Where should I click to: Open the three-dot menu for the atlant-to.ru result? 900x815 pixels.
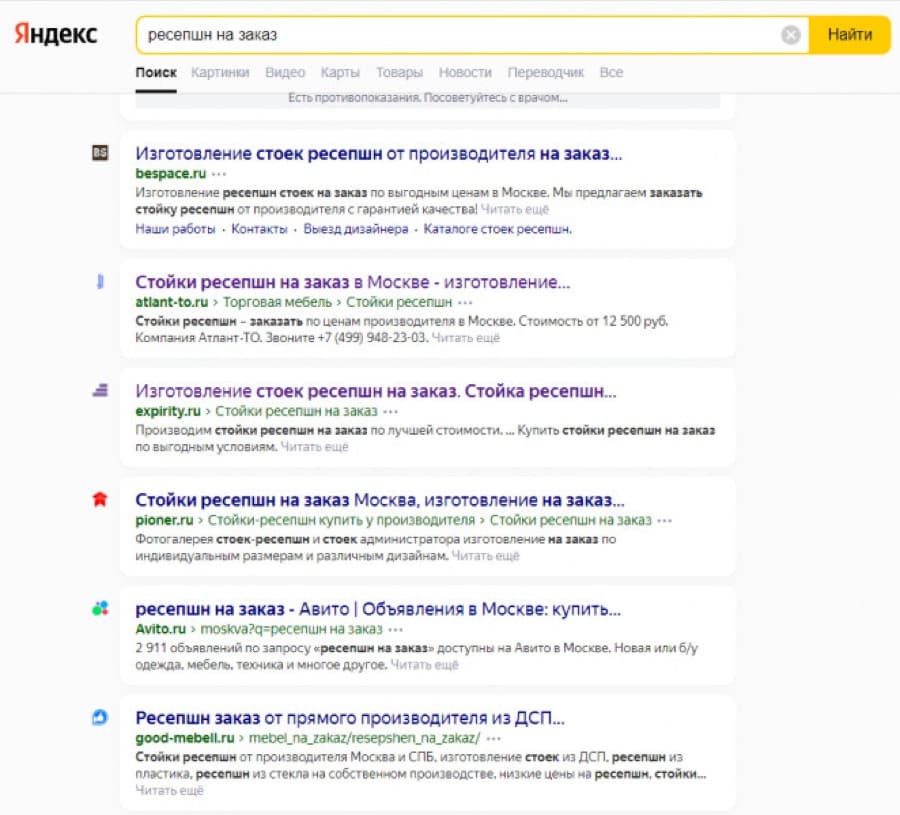[x=465, y=302]
